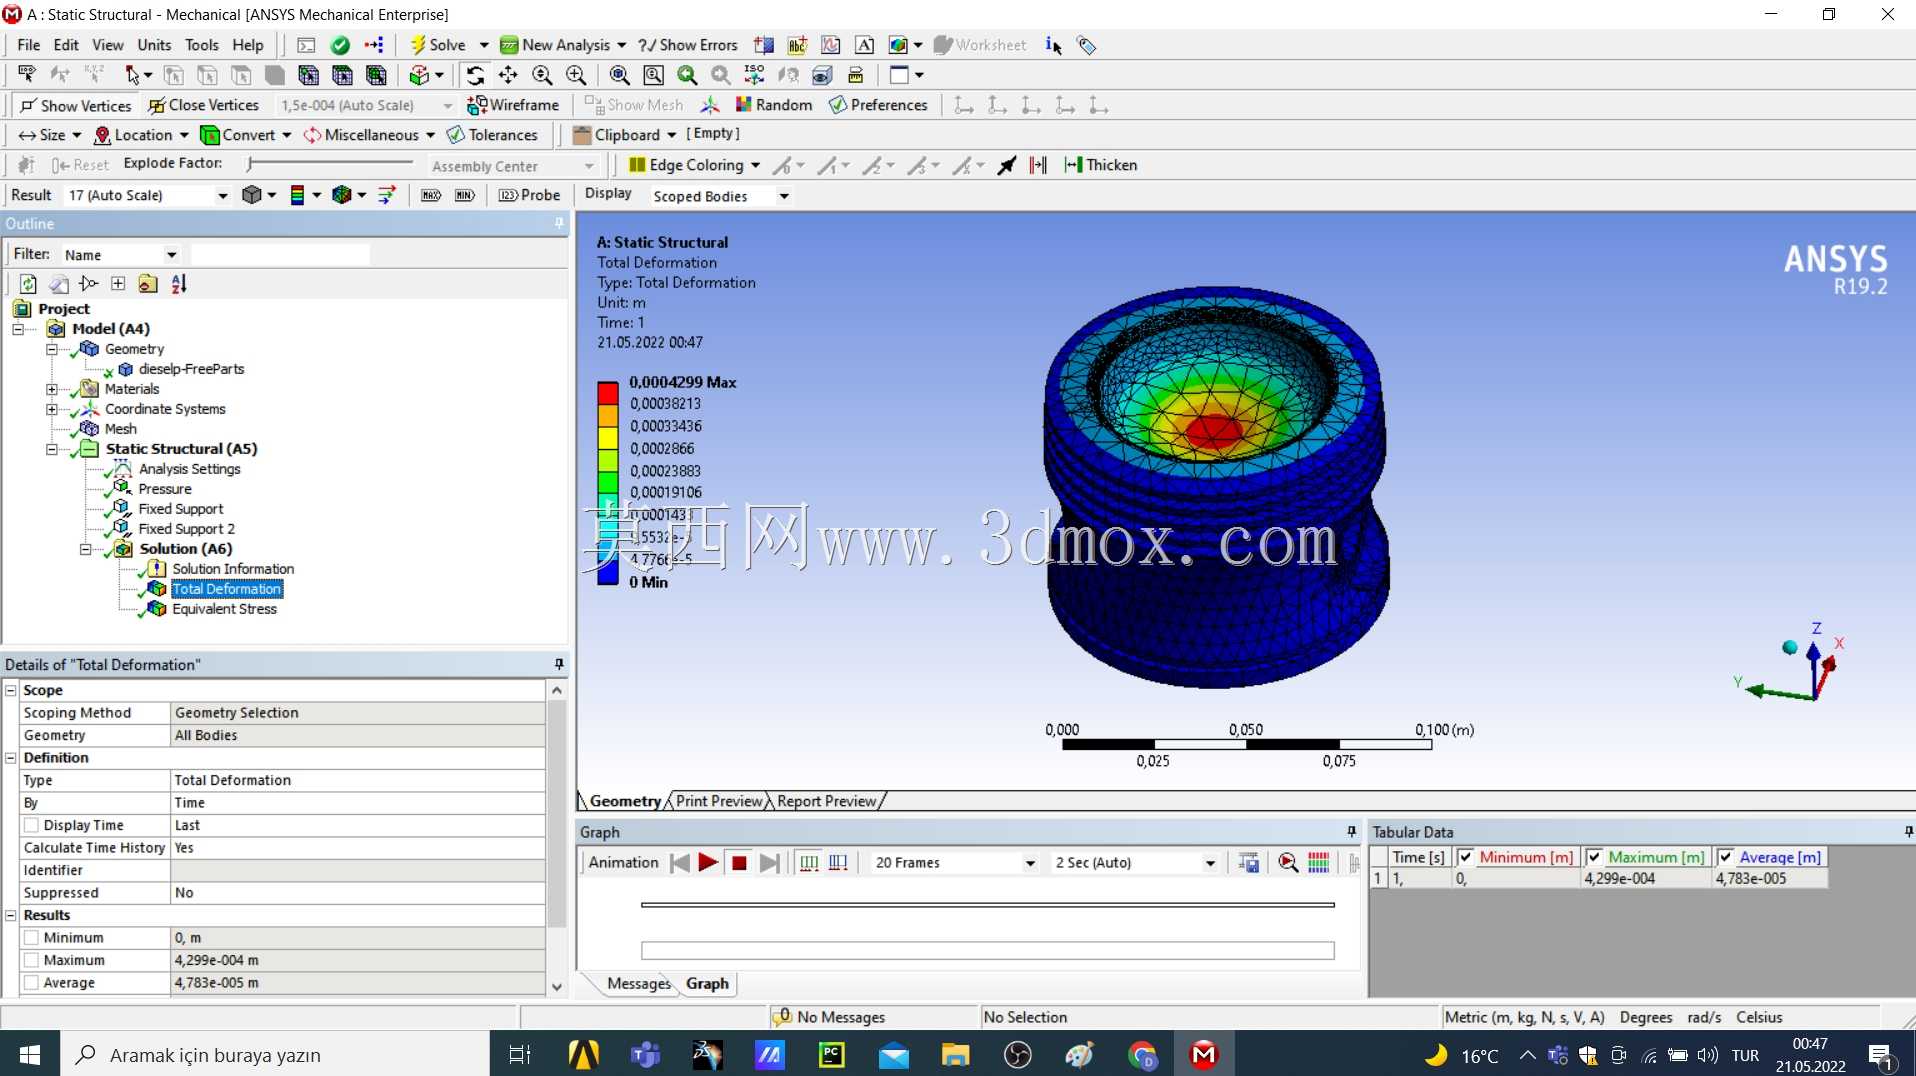Select the Pressure load tree item
This screenshot has height=1076, width=1916.
click(165, 489)
